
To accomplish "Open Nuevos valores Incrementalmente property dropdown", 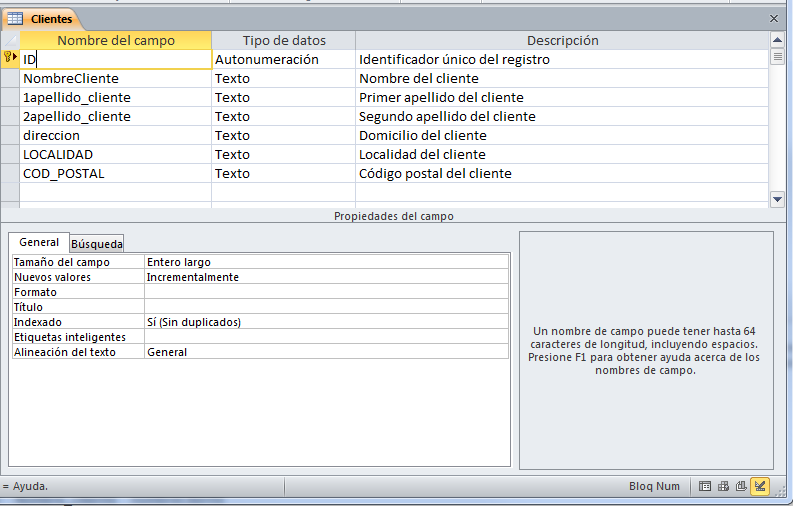I will pos(326,277).
